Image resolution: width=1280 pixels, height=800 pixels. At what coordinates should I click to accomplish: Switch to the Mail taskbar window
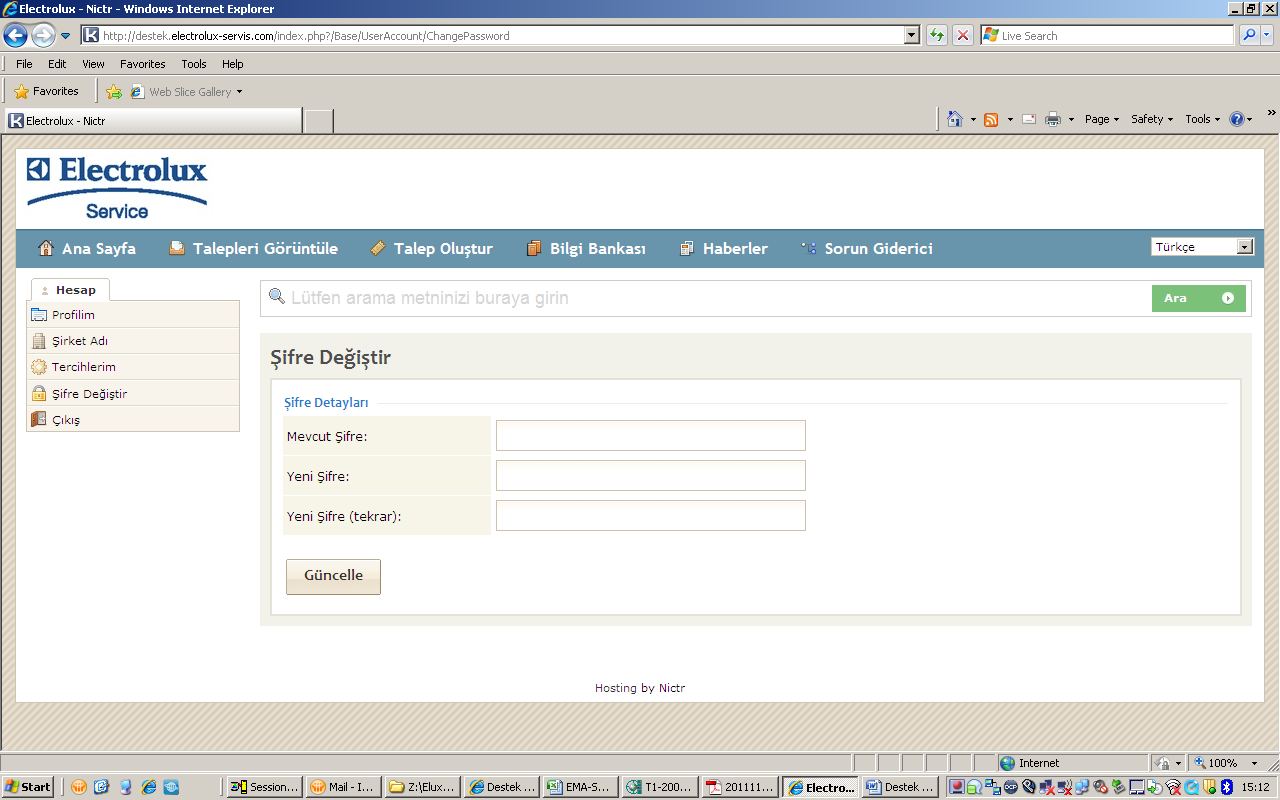coord(343,787)
